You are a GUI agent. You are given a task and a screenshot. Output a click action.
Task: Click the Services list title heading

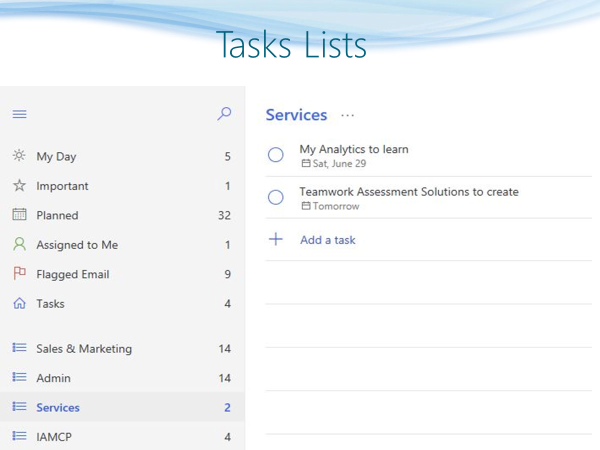coord(296,115)
